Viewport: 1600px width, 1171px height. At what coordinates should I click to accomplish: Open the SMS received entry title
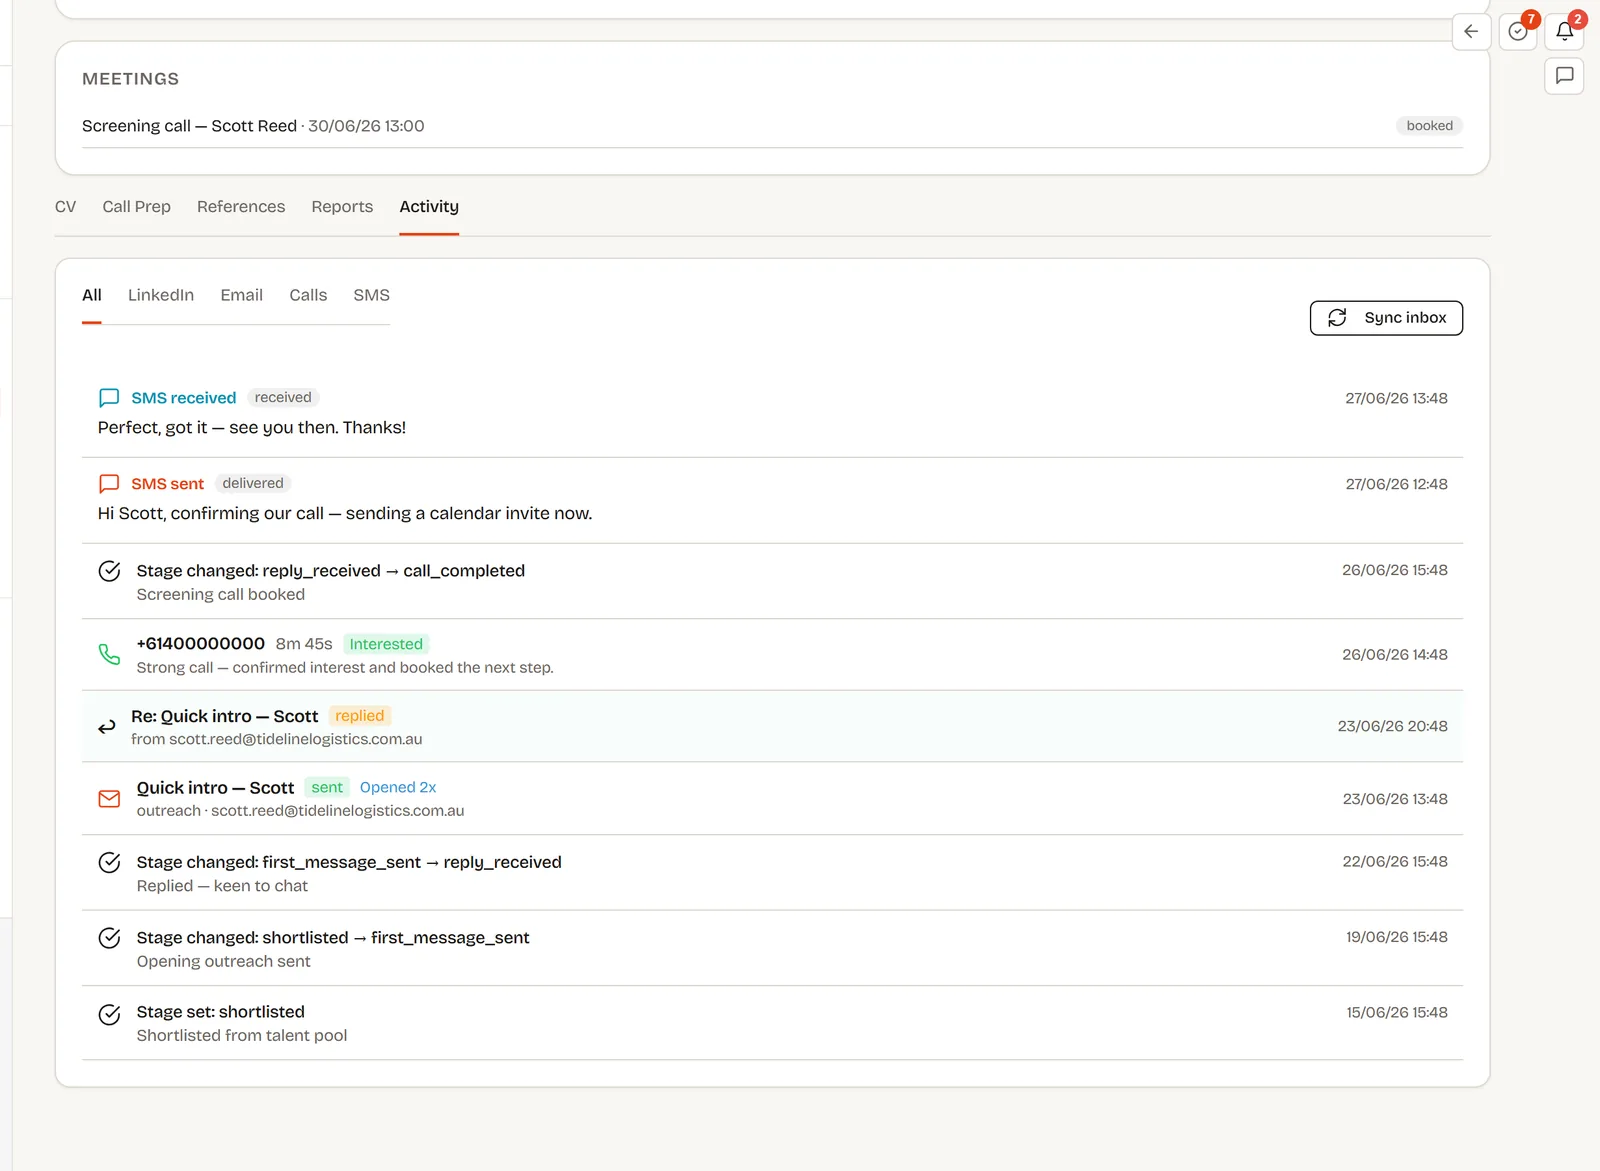pos(184,398)
